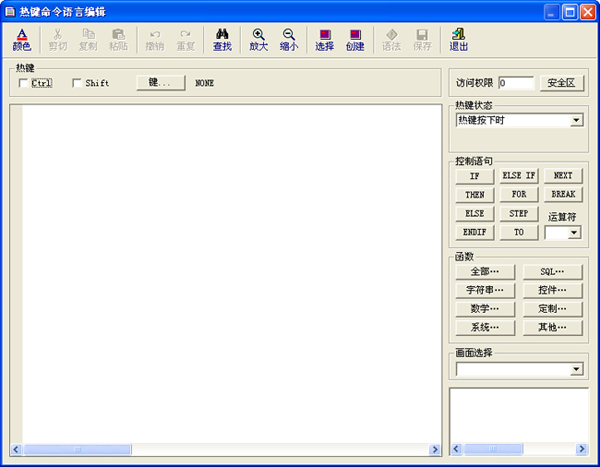Click the 访问权限 input field
This screenshot has height=467, width=600.
[516, 83]
